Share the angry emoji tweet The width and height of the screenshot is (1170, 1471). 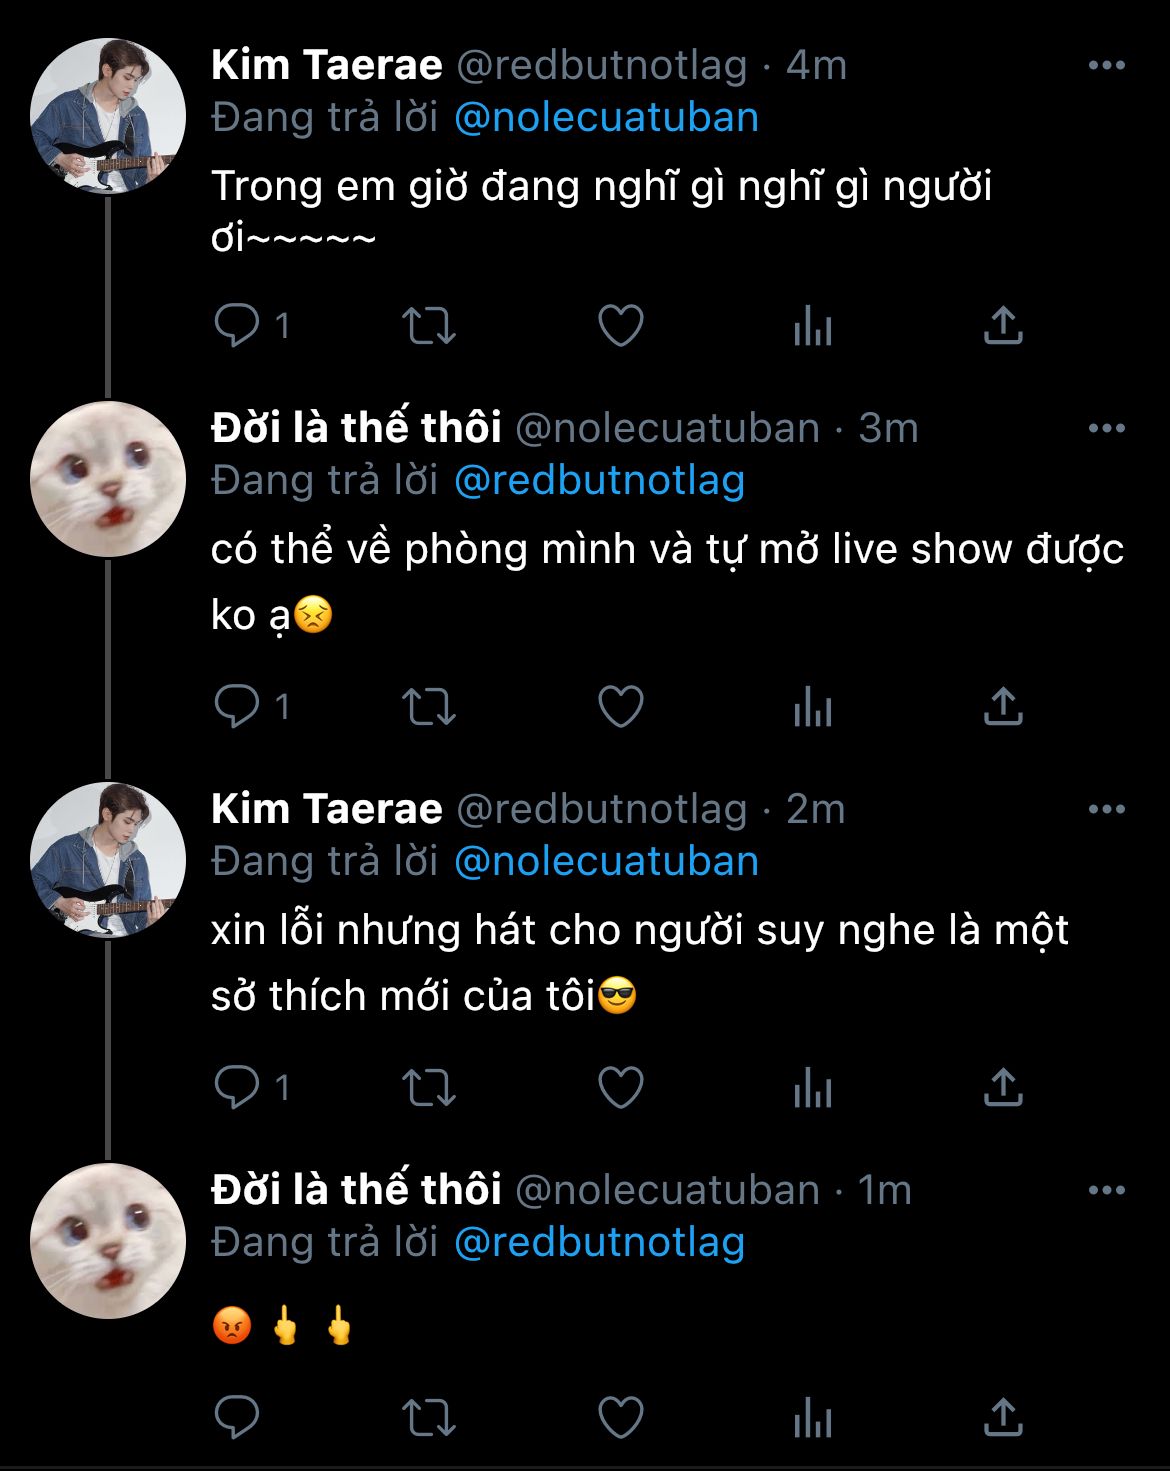(x=1003, y=1417)
